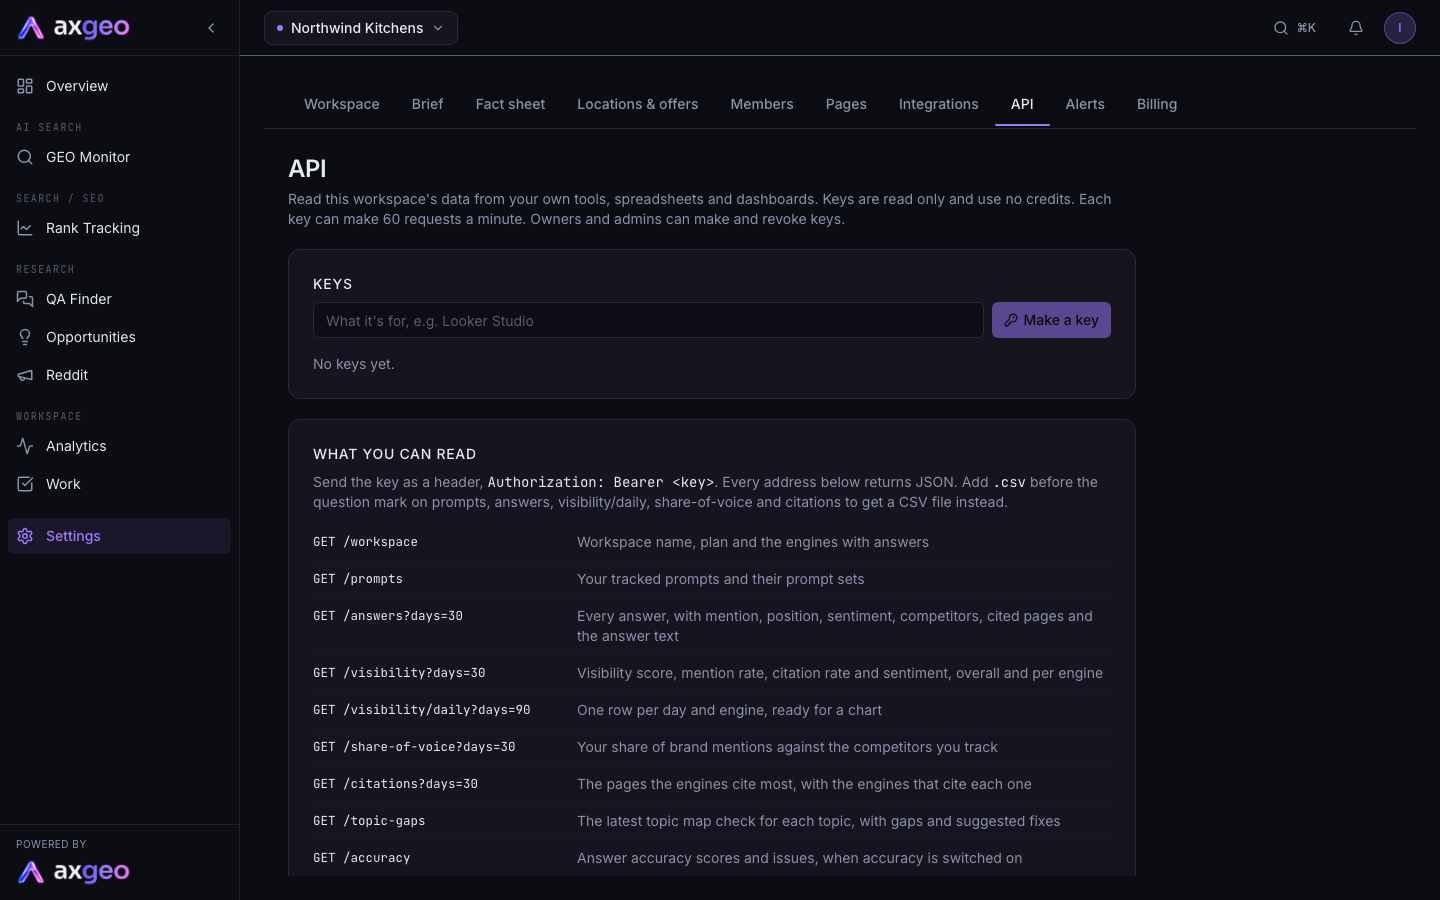The width and height of the screenshot is (1440, 900).
Task: Open the GEO Monitor search icon
Action: click(x=25, y=157)
